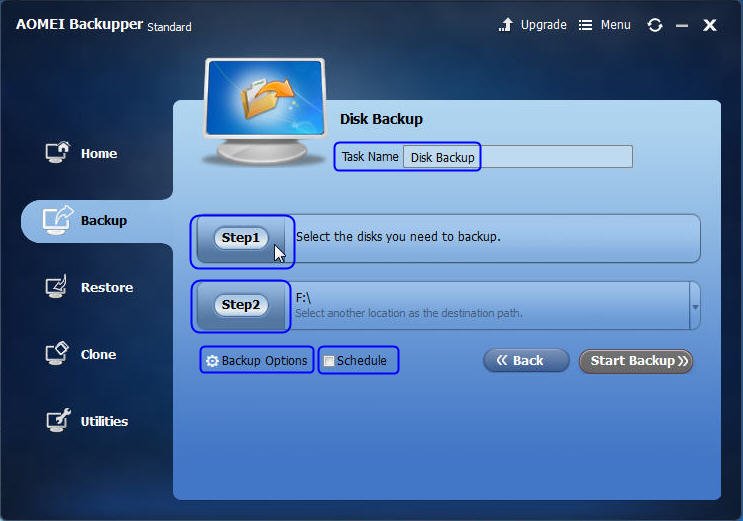
Task: Click the Upgrade text link
Action: pyautogui.click(x=544, y=25)
